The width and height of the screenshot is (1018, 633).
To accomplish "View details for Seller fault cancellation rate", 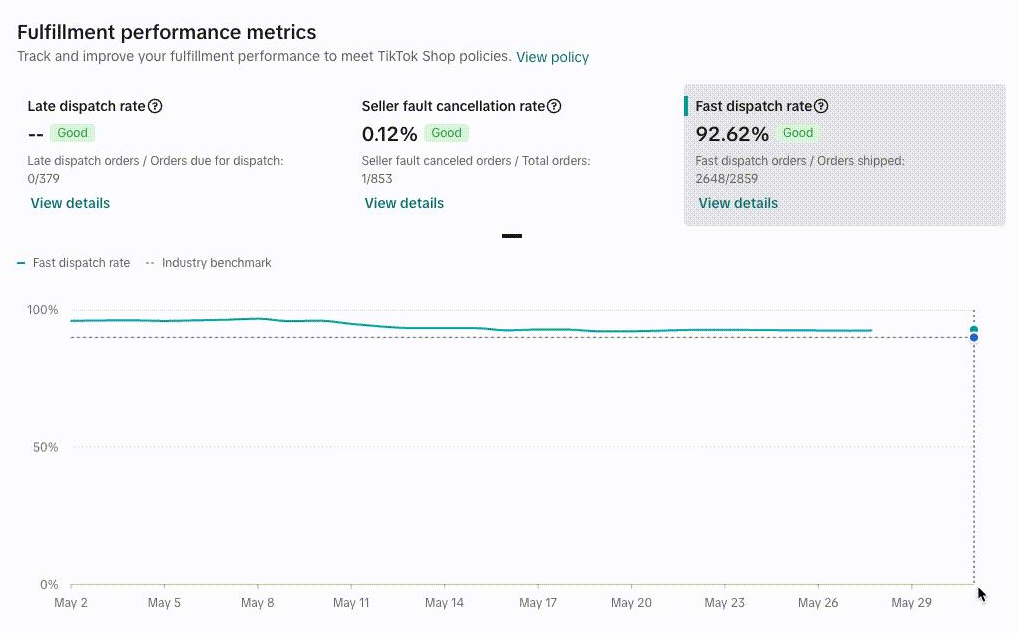I will click(404, 203).
